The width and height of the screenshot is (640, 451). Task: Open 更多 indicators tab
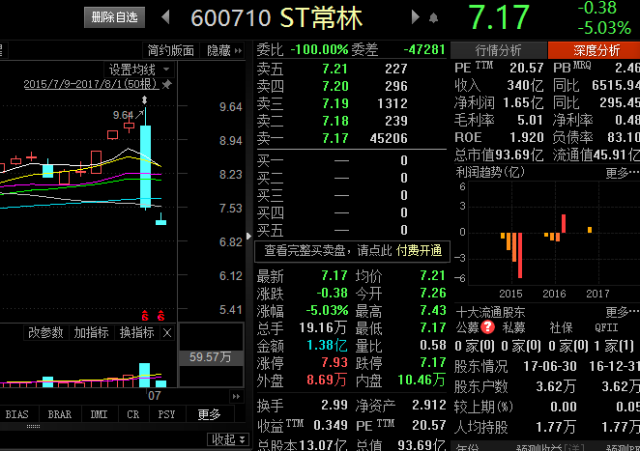click(x=209, y=414)
